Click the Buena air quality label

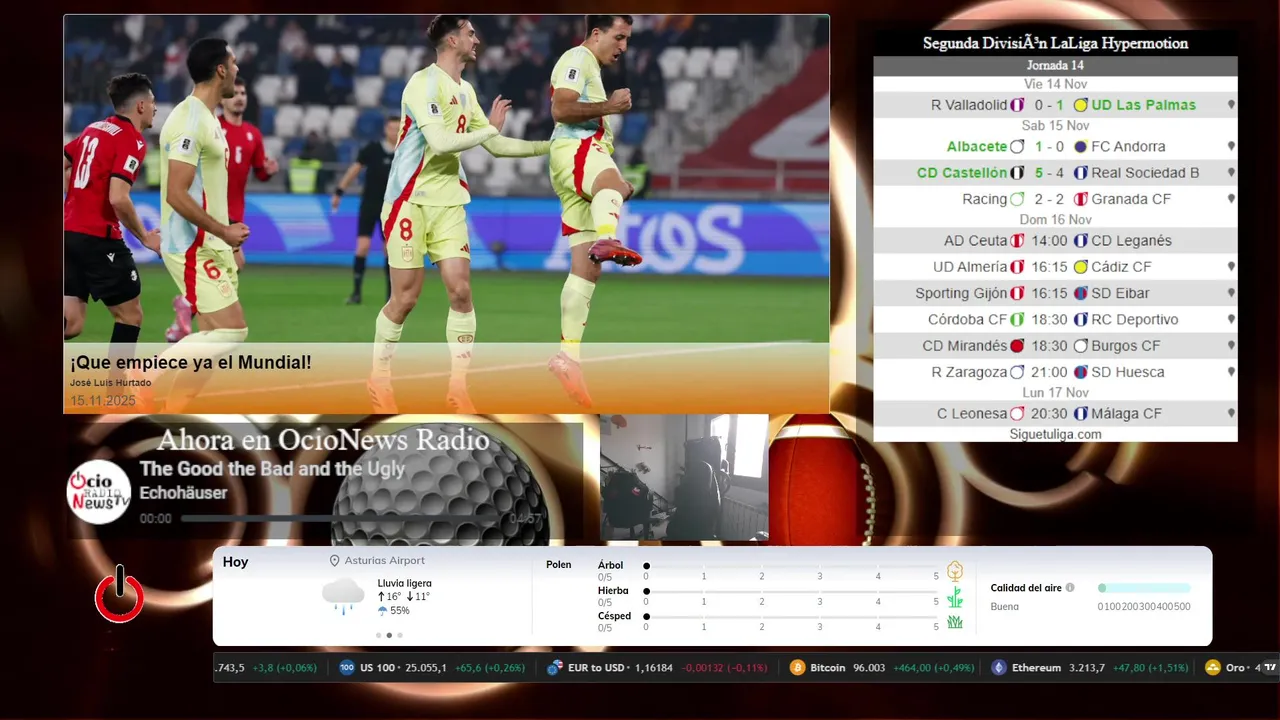[x=1005, y=606]
